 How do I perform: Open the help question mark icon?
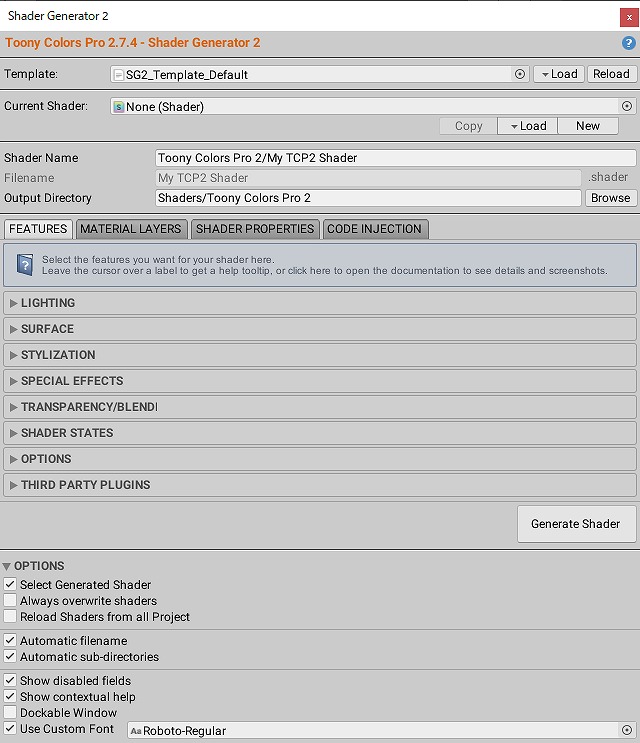628,43
